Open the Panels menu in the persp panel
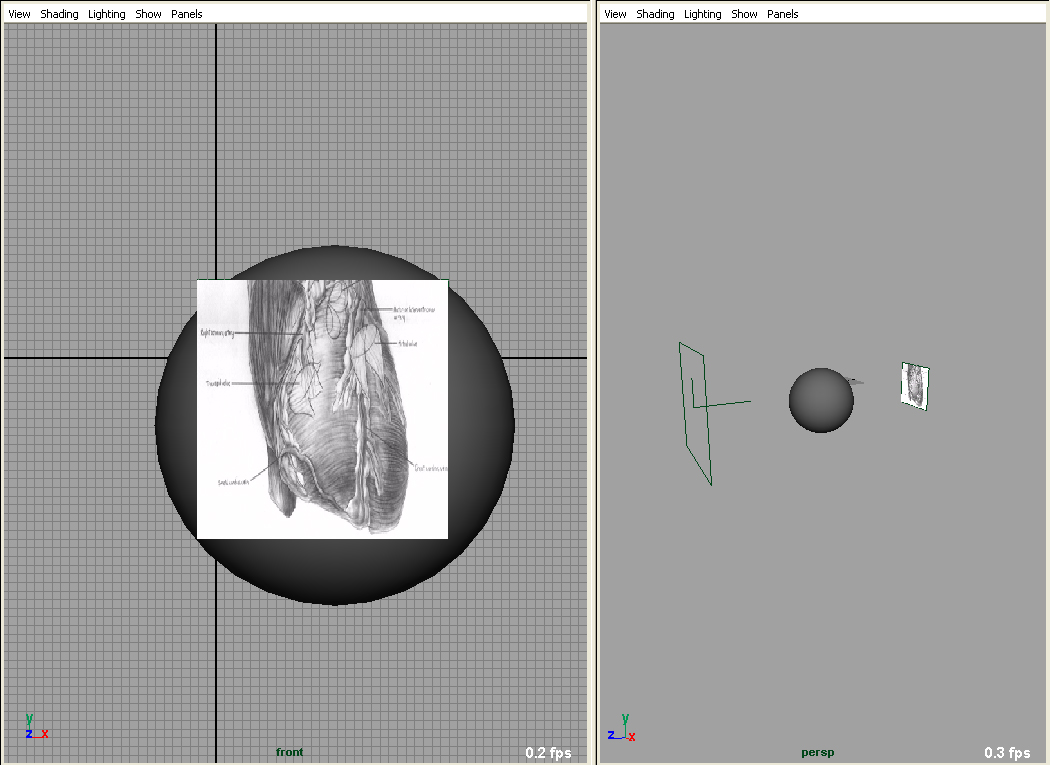Image resolution: width=1050 pixels, height=765 pixels. 783,14
